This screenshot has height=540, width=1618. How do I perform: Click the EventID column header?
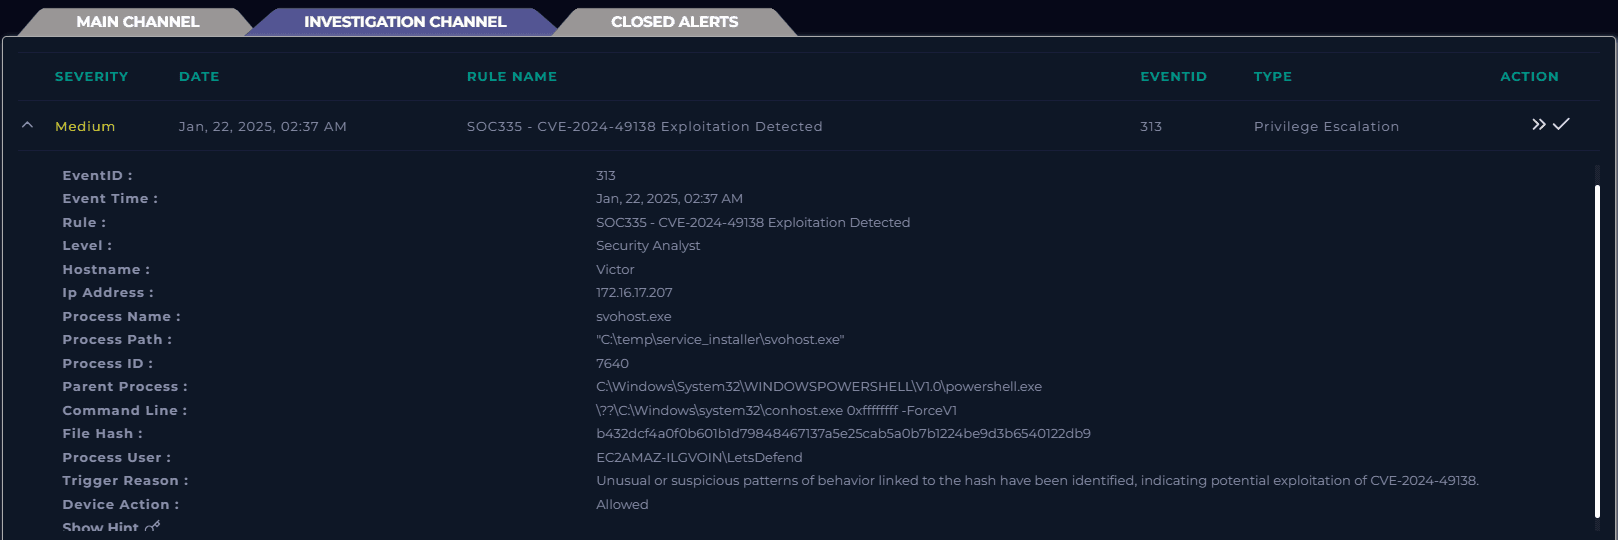pyautogui.click(x=1173, y=77)
